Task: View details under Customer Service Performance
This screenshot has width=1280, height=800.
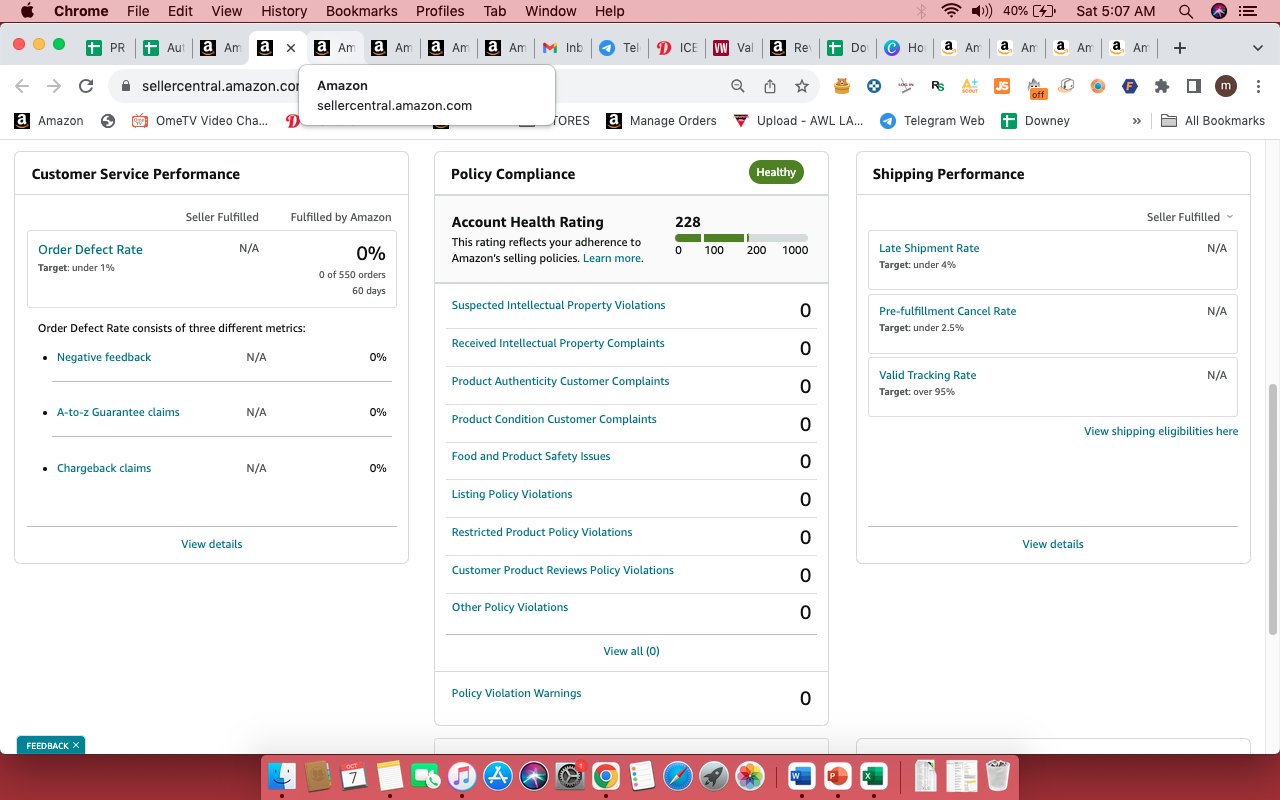Action: click(211, 544)
